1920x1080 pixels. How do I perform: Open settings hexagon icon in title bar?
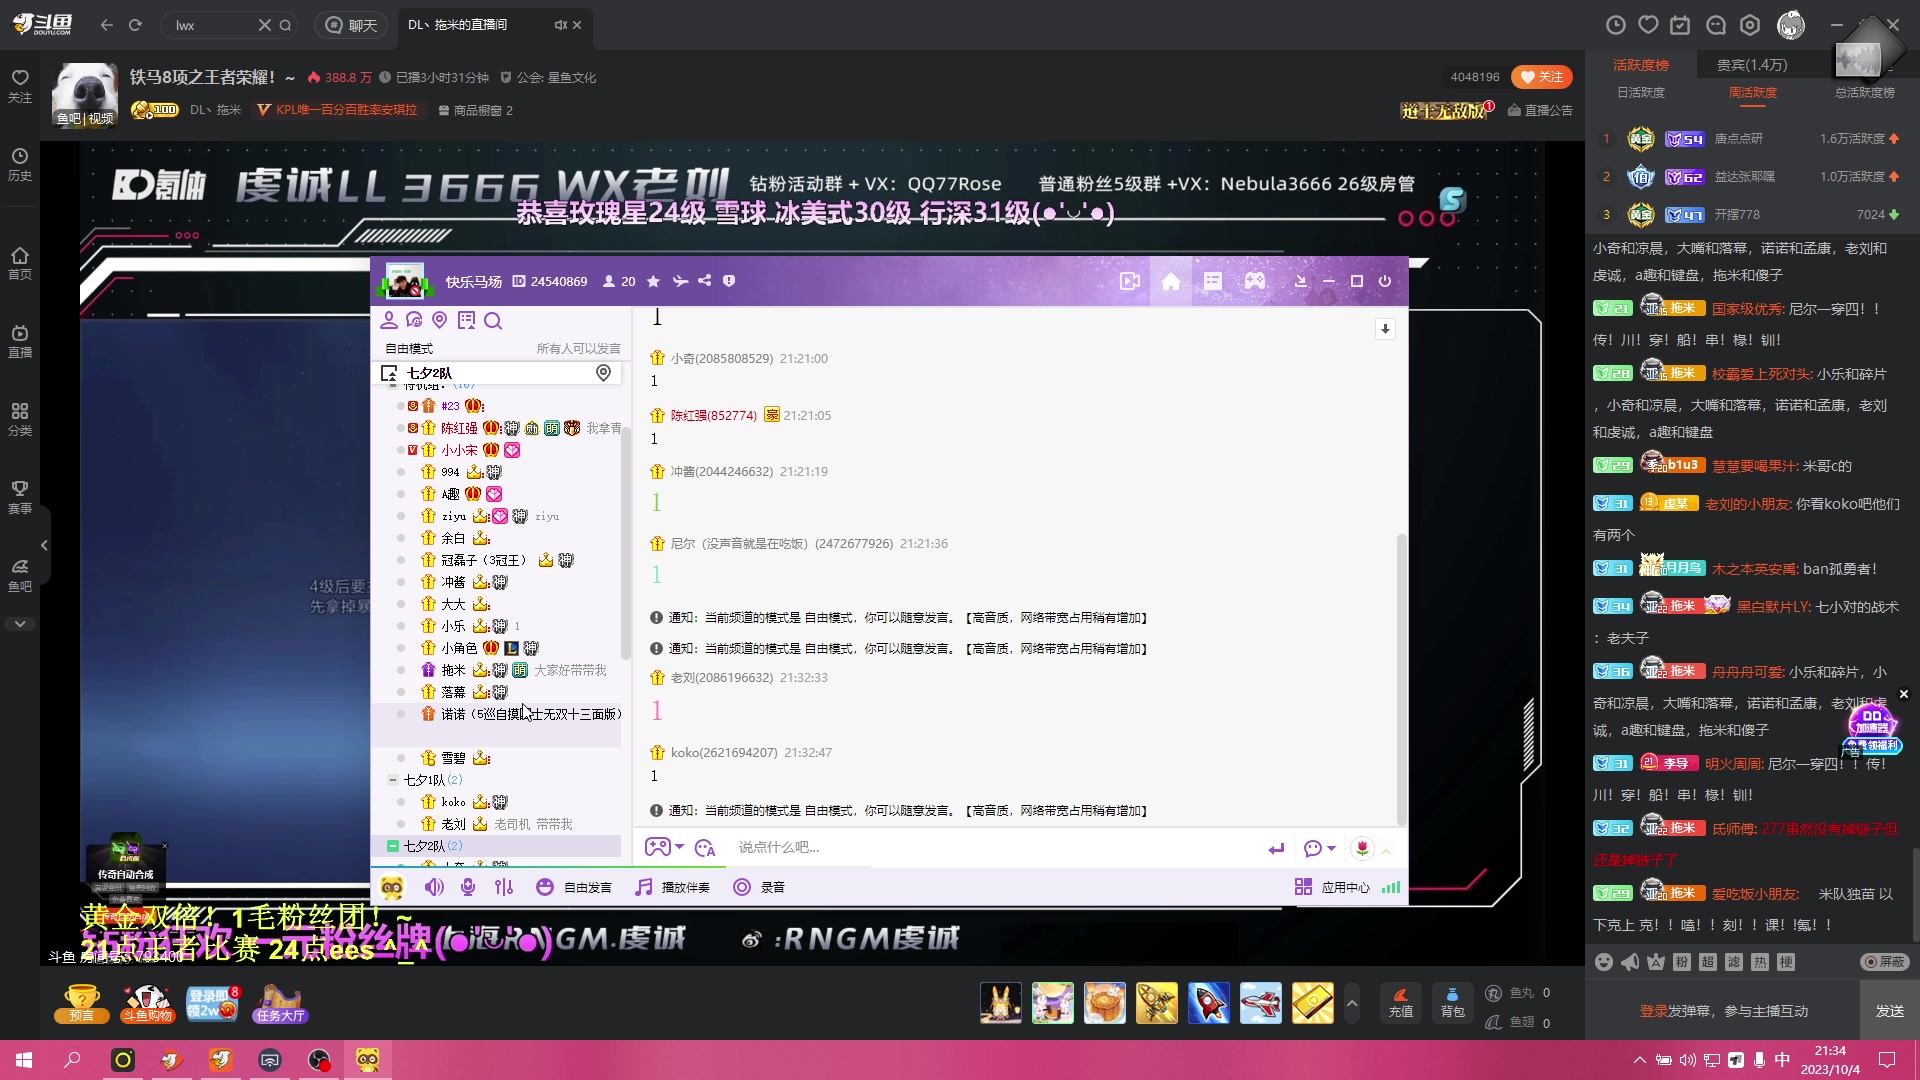pos(1750,25)
